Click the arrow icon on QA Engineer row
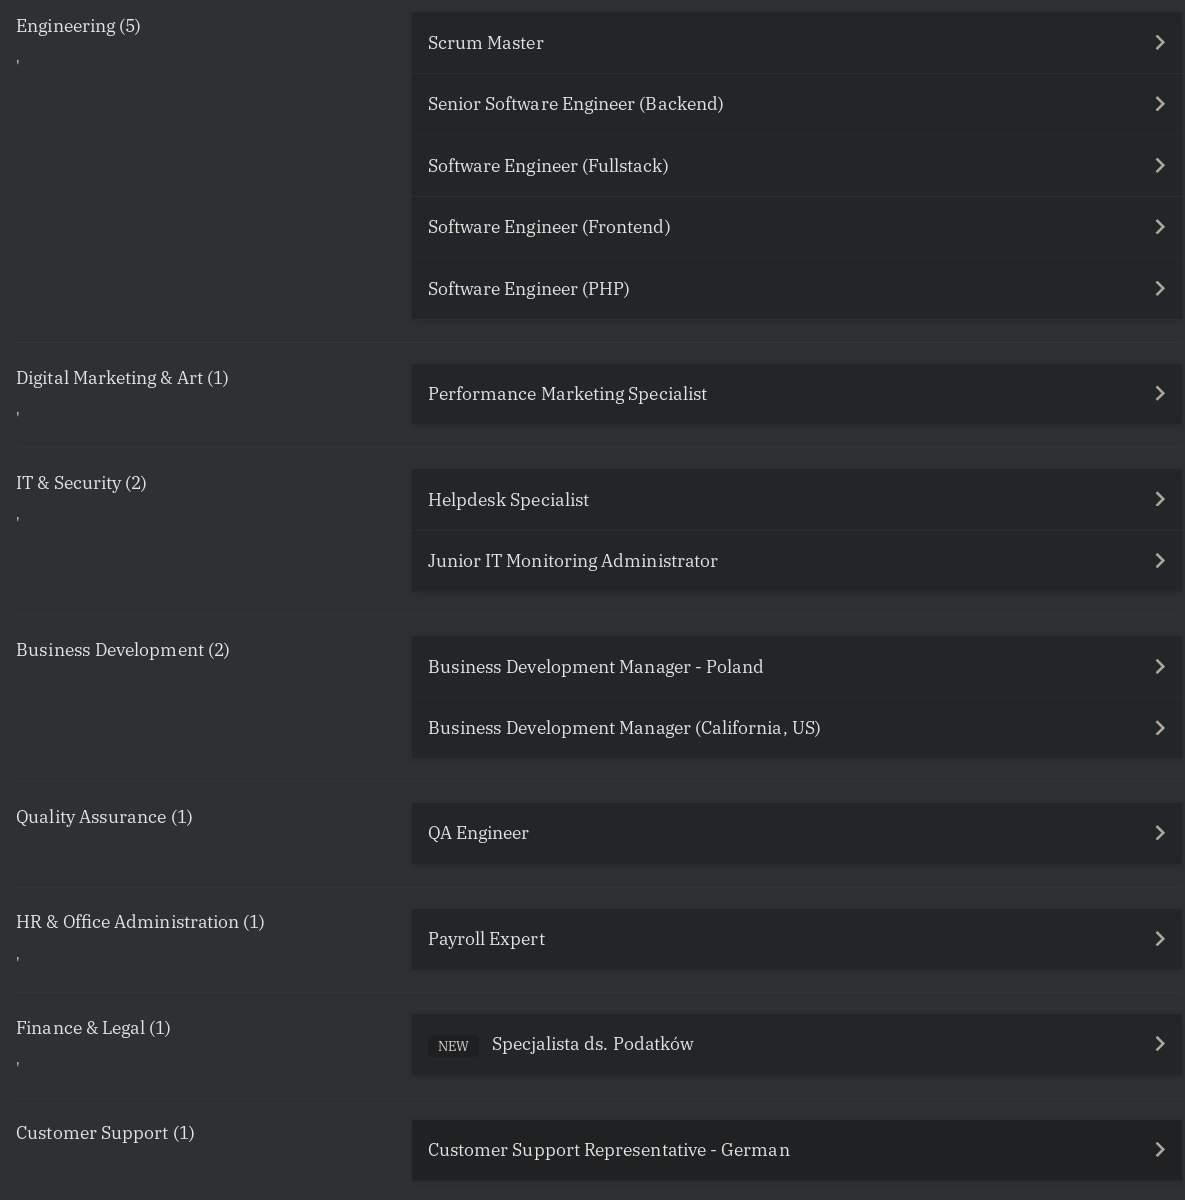The height and width of the screenshot is (1200, 1185). click(x=1160, y=832)
